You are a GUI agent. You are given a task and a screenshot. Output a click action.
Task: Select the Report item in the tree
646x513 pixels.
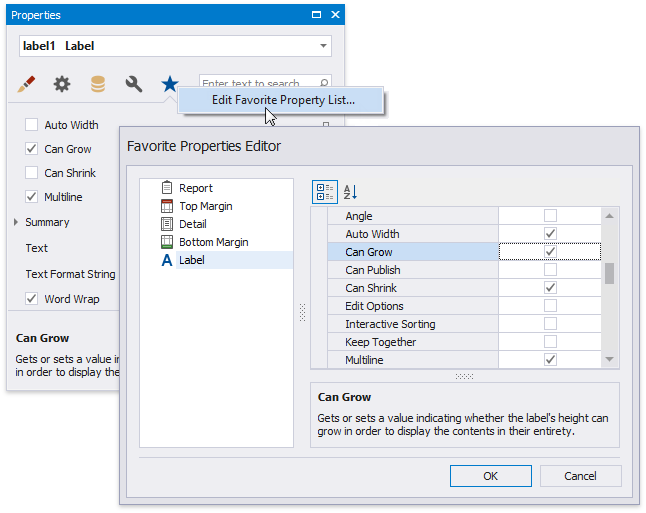click(195, 188)
